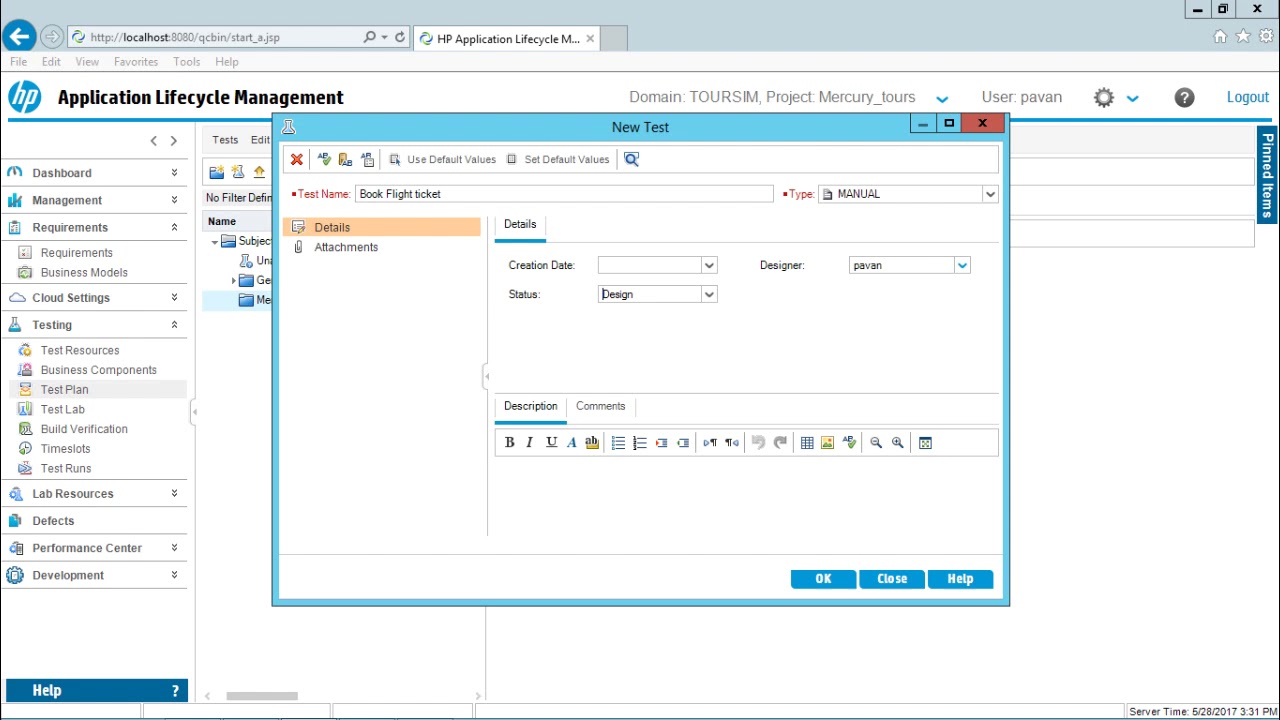Open the Type dropdown showing MANUAL
Viewport: 1280px width, 720px height.
point(990,194)
